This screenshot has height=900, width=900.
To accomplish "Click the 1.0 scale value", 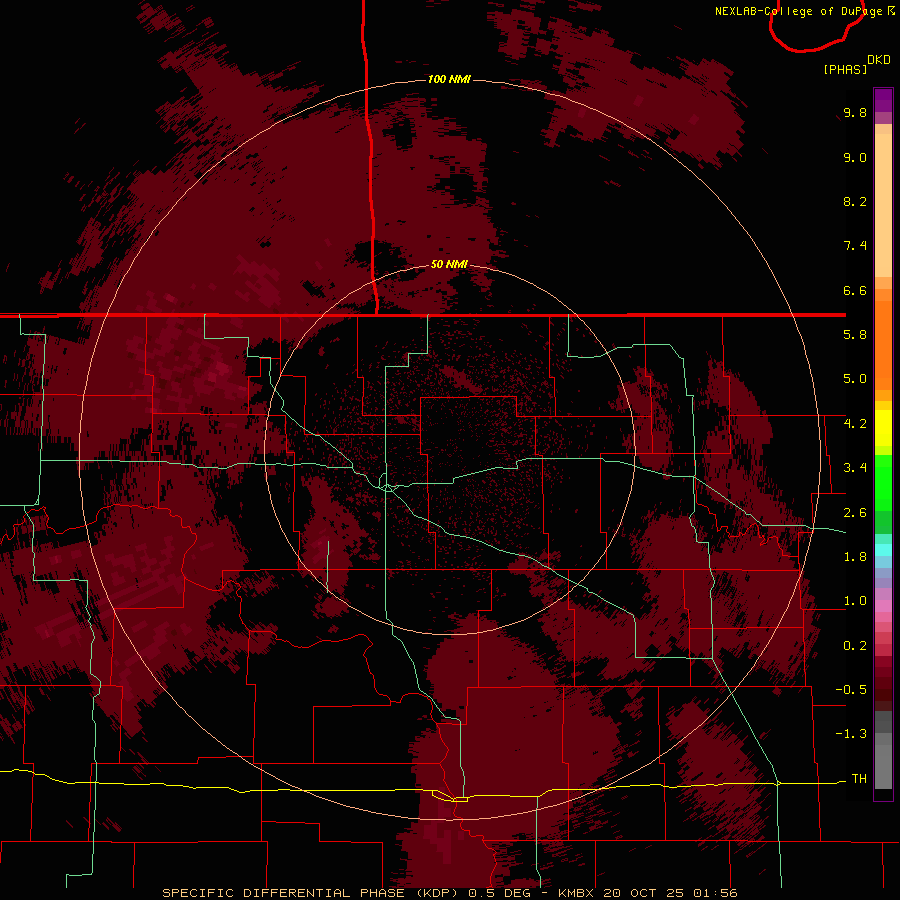I will click(855, 601).
